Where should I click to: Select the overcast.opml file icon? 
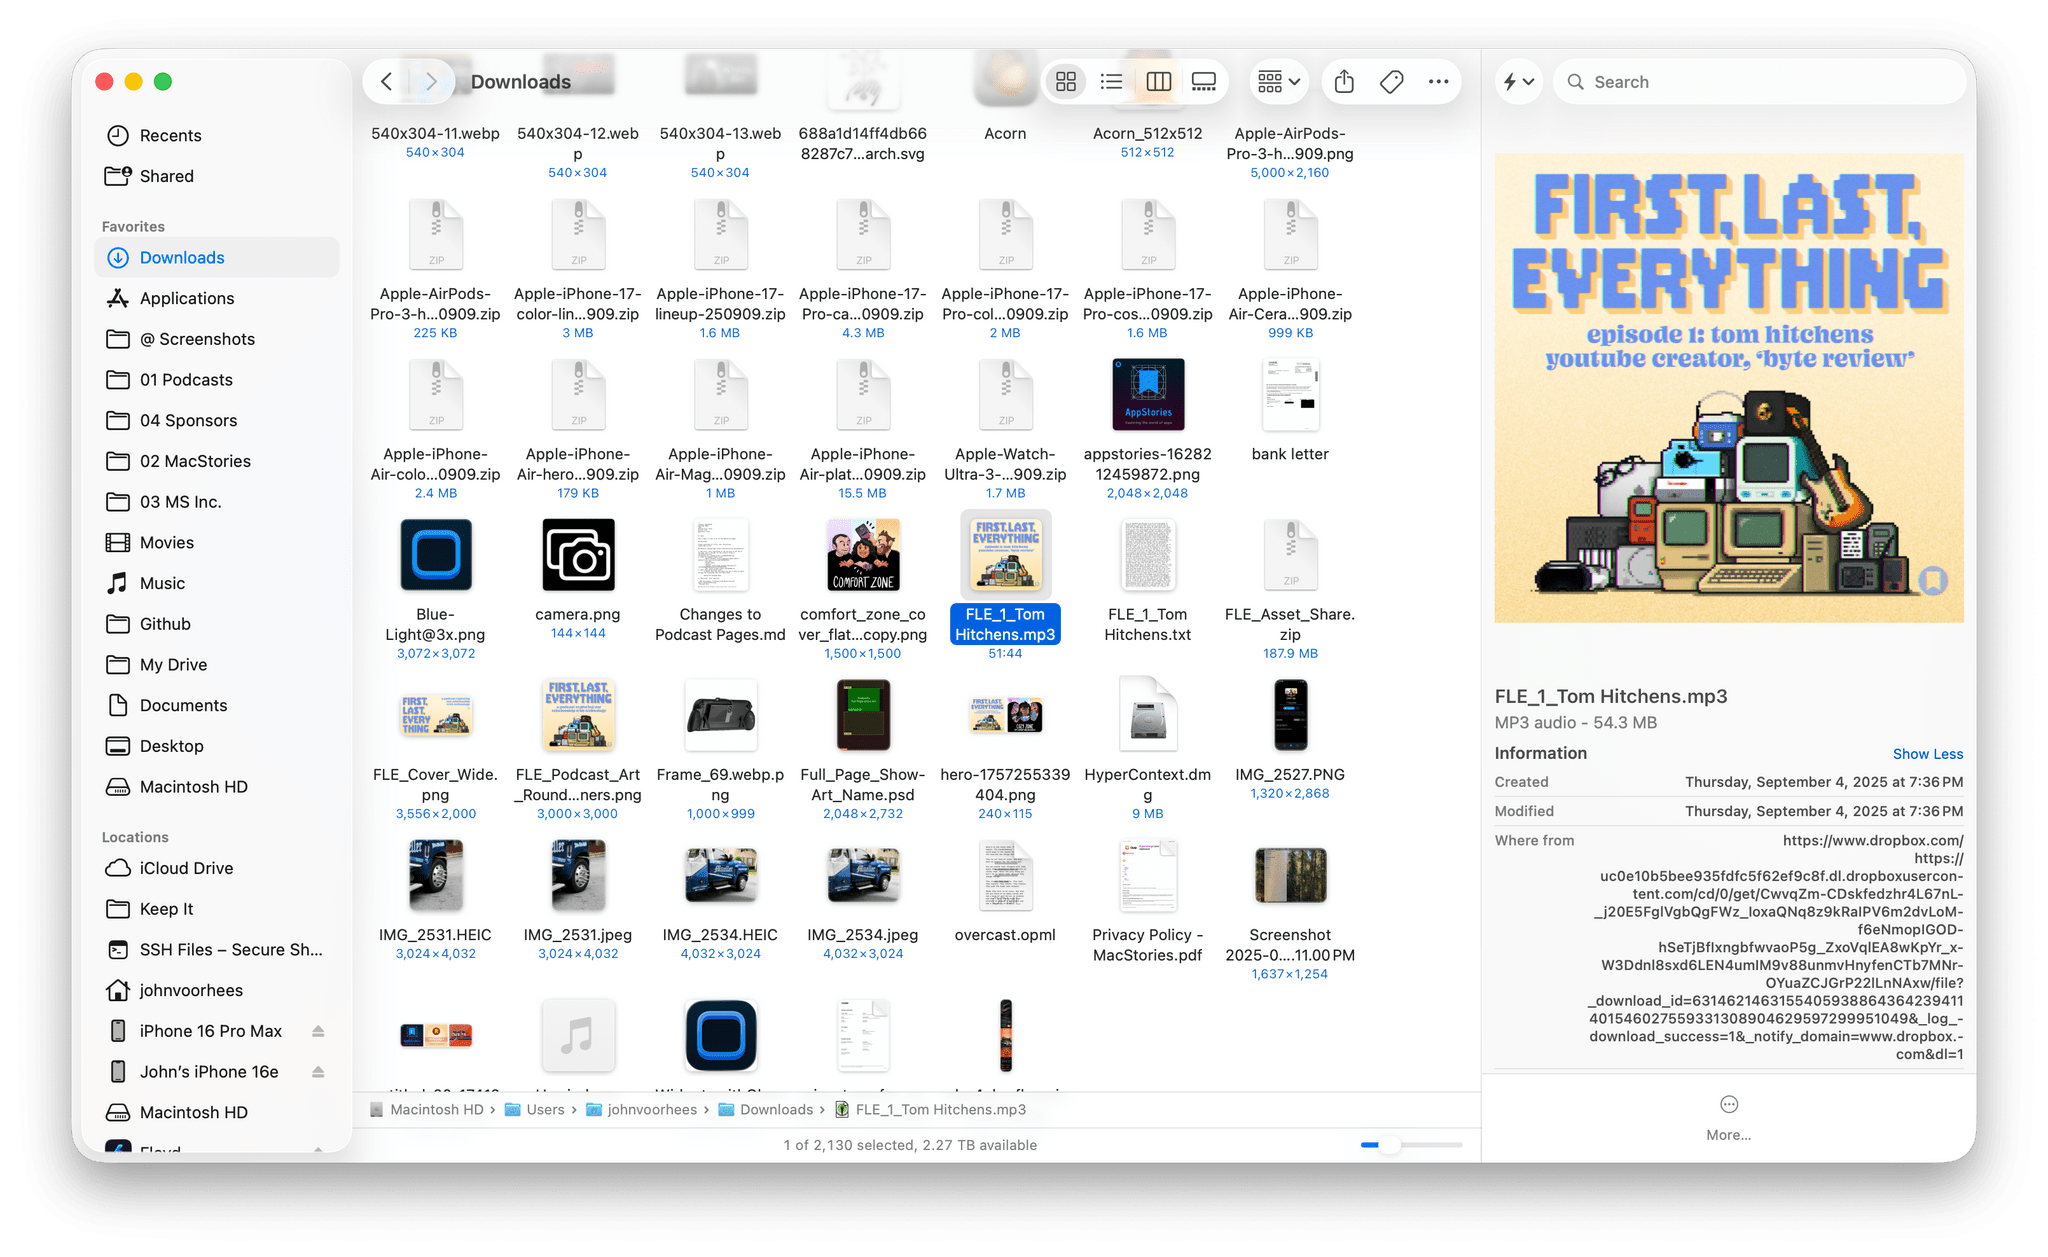1005,875
